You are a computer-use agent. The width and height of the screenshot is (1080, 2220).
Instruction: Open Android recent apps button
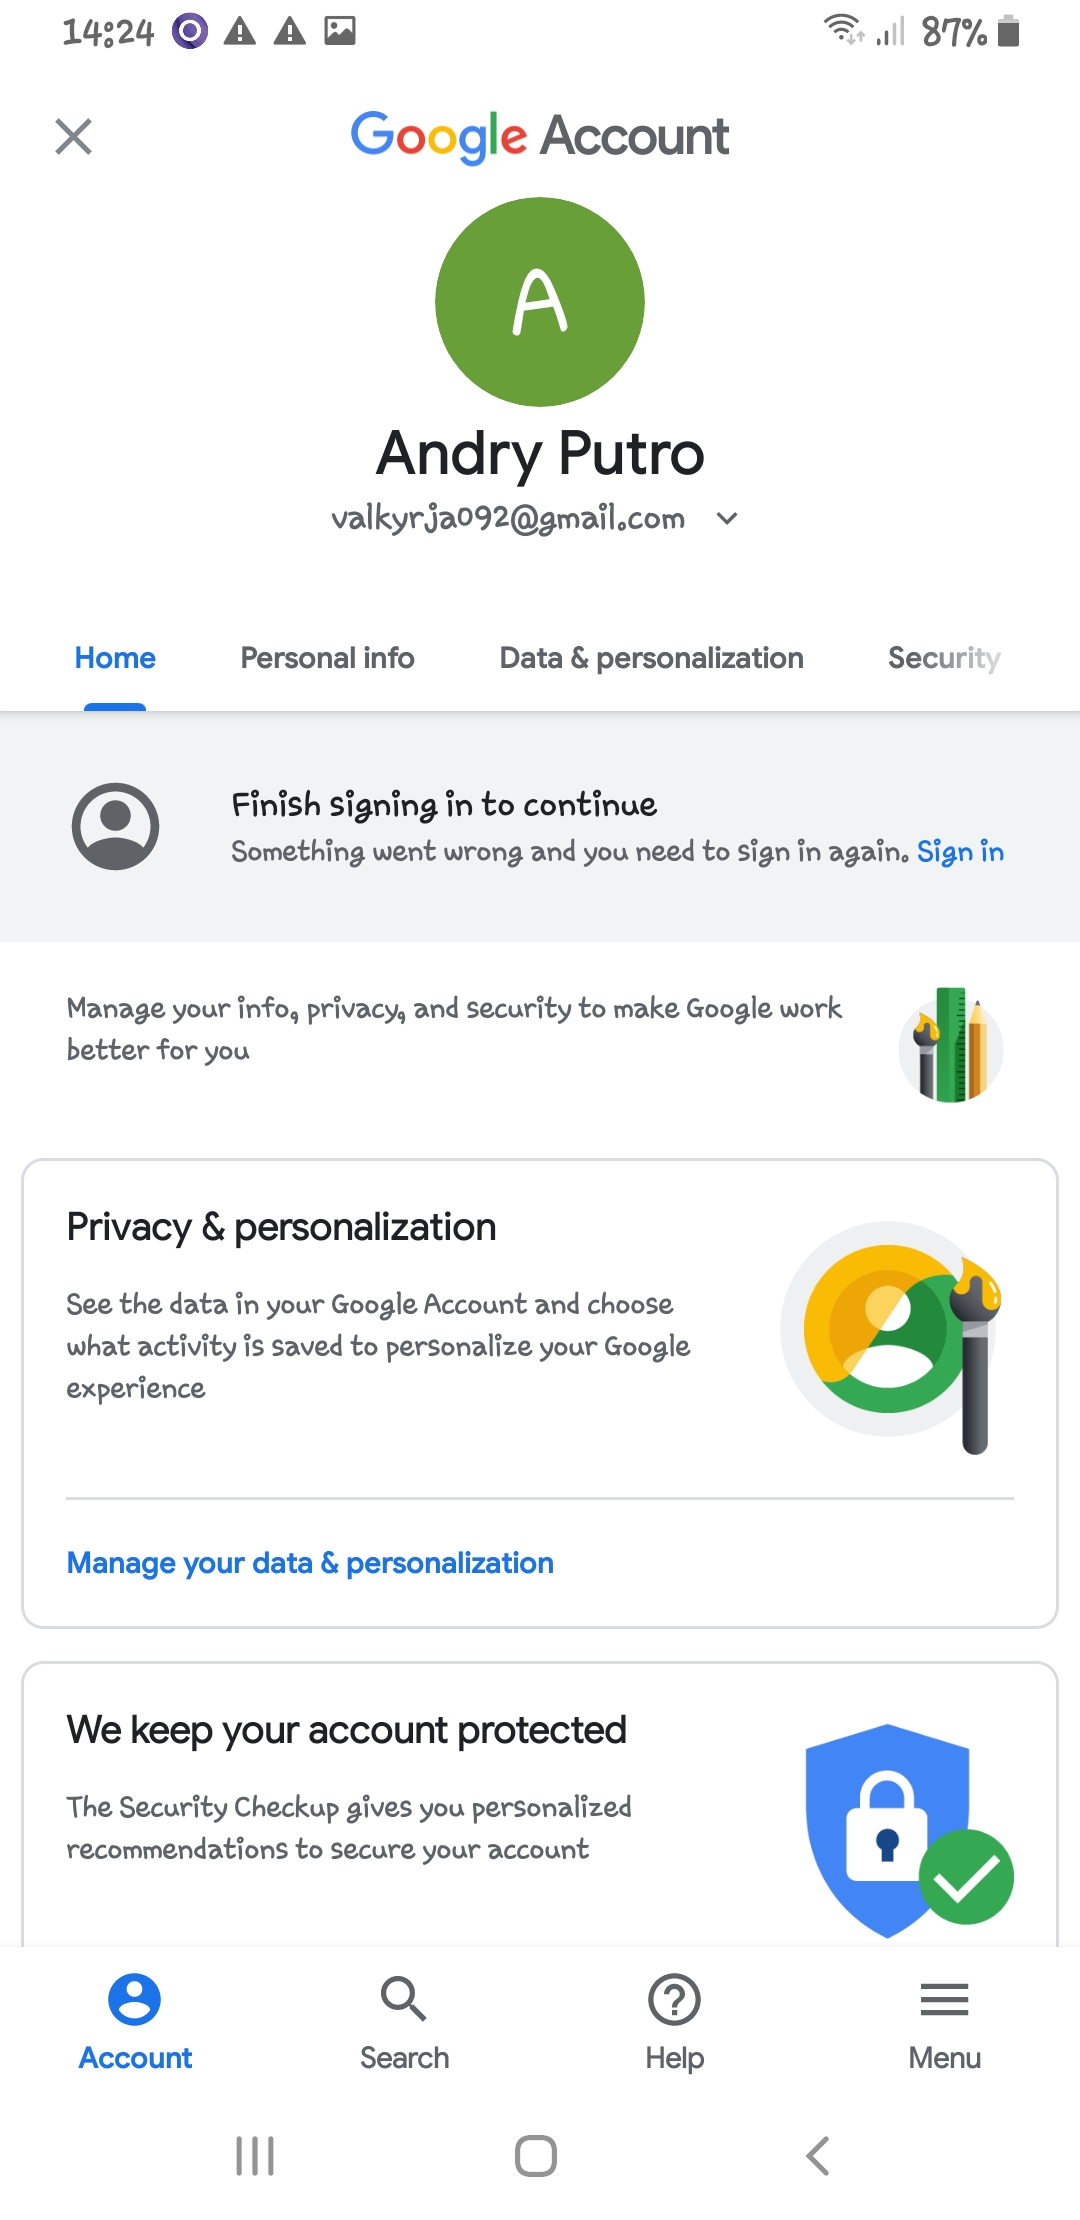(x=255, y=2156)
